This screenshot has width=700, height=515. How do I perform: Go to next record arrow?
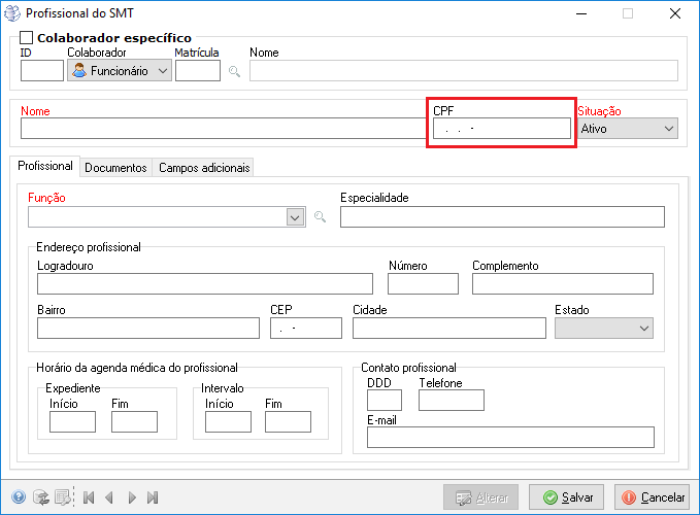coord(132,497)
